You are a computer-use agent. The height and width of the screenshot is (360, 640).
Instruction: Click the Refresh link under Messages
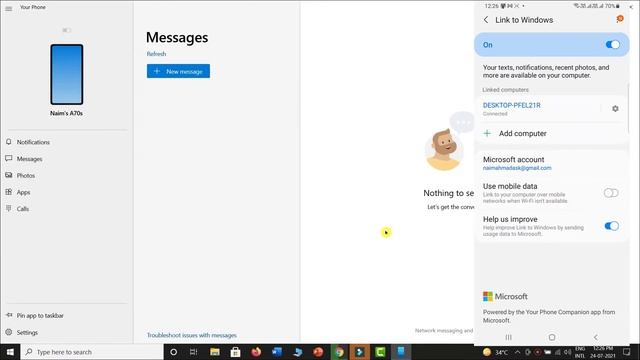pos(156,53)
